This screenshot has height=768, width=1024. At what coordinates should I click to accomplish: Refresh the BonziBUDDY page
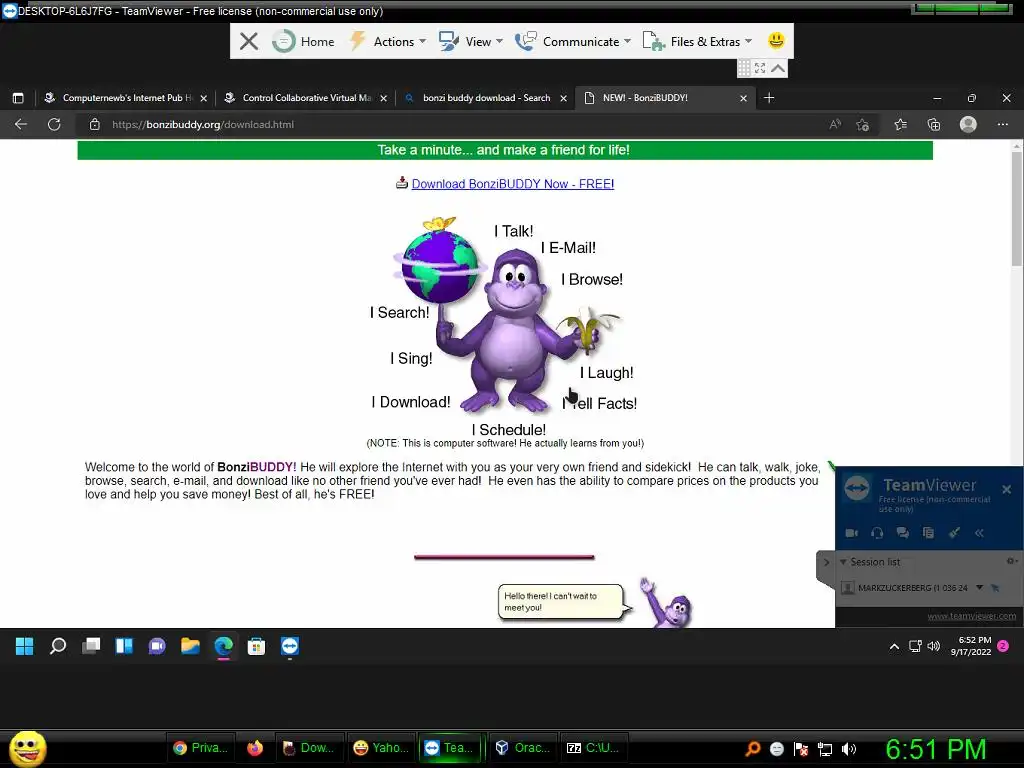coord(54,124)
